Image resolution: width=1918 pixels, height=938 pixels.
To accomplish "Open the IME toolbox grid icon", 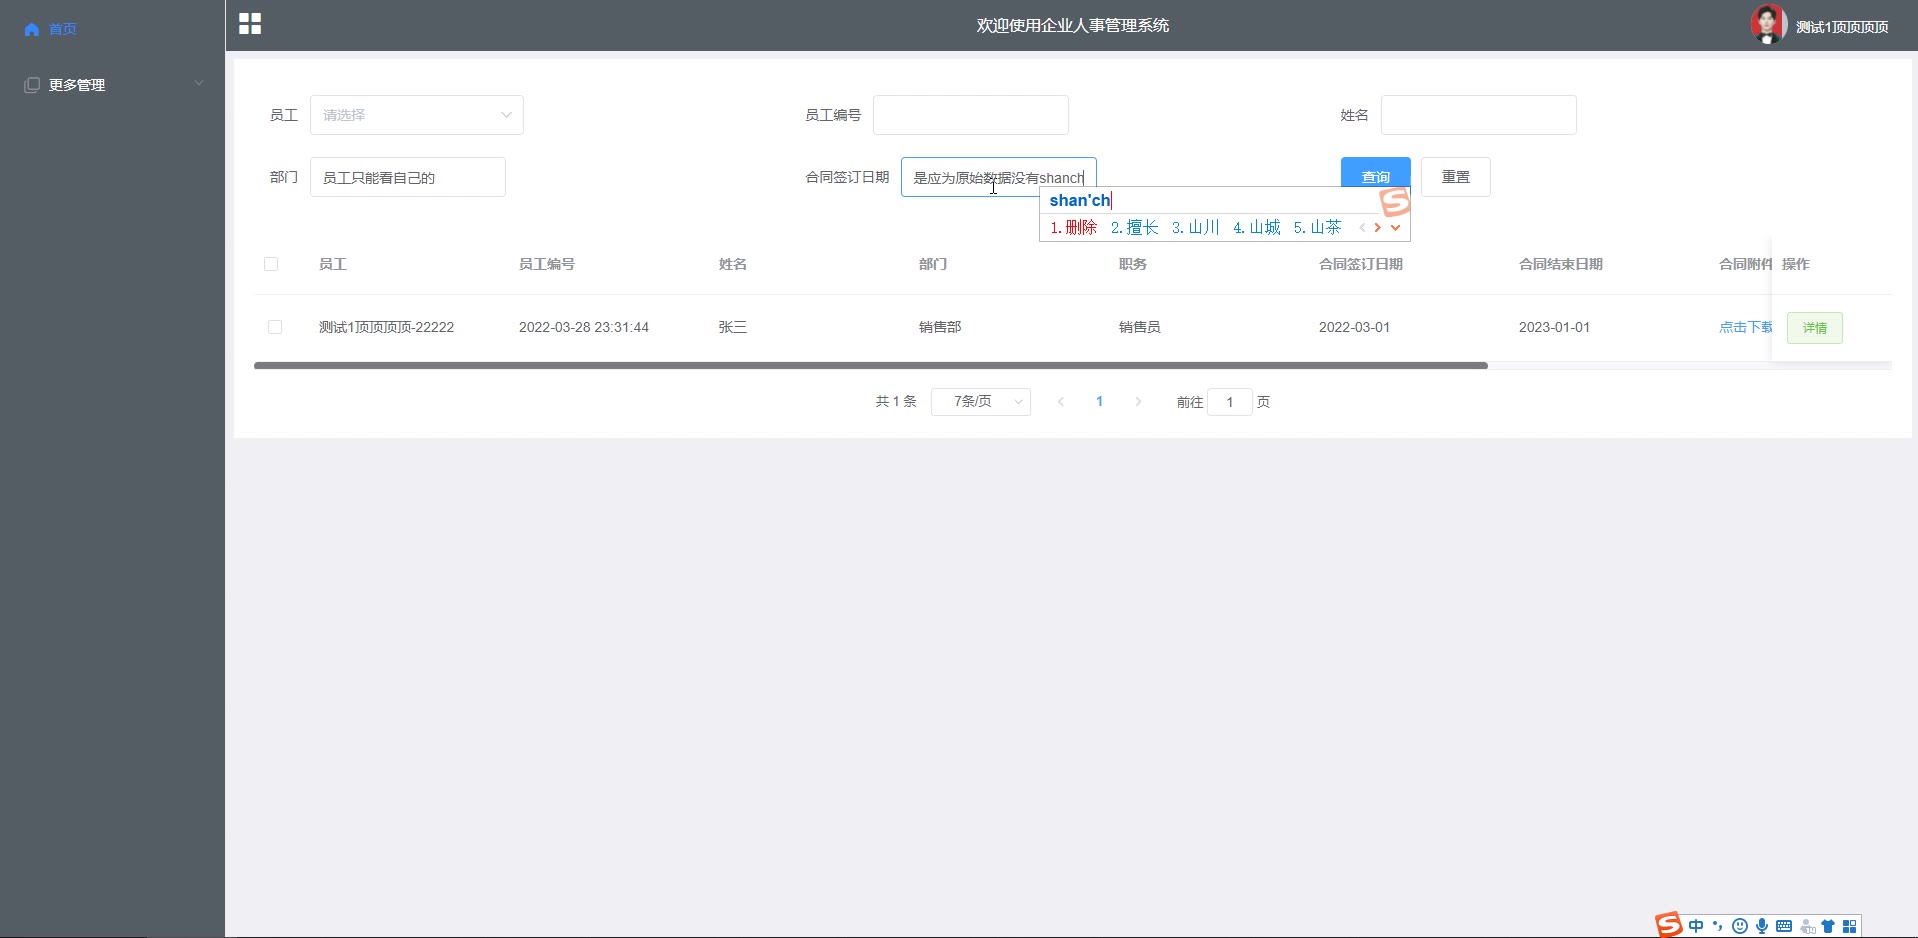I will (1850, 926).
